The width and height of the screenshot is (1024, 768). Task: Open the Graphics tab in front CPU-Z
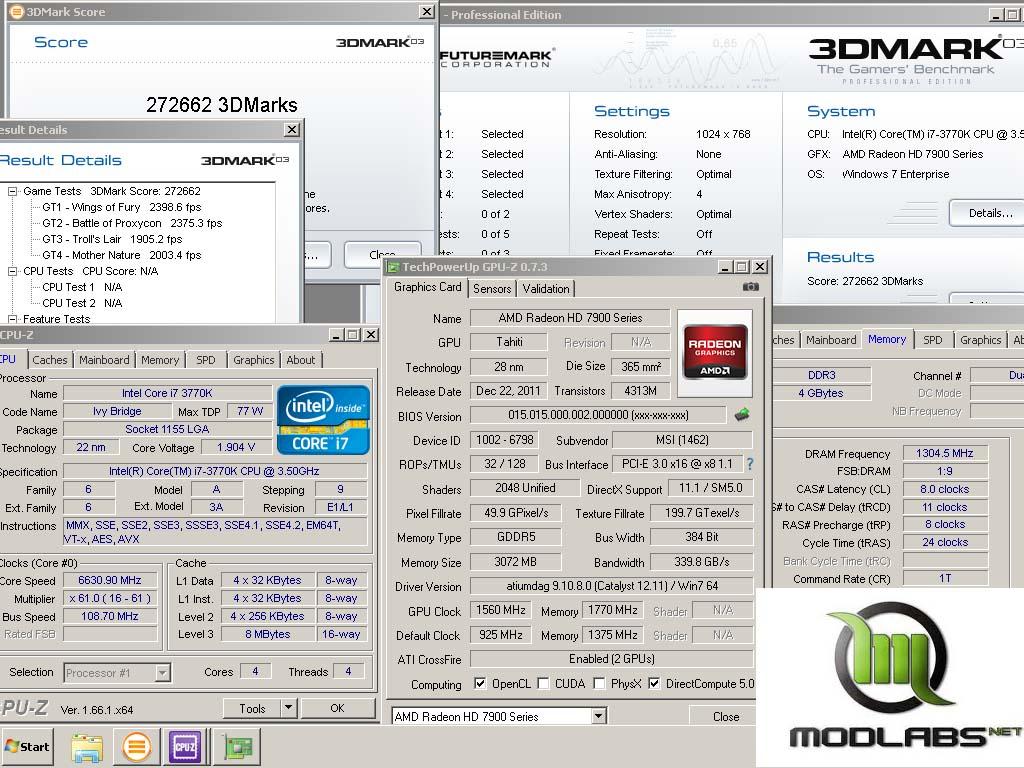tap(253, 360)
